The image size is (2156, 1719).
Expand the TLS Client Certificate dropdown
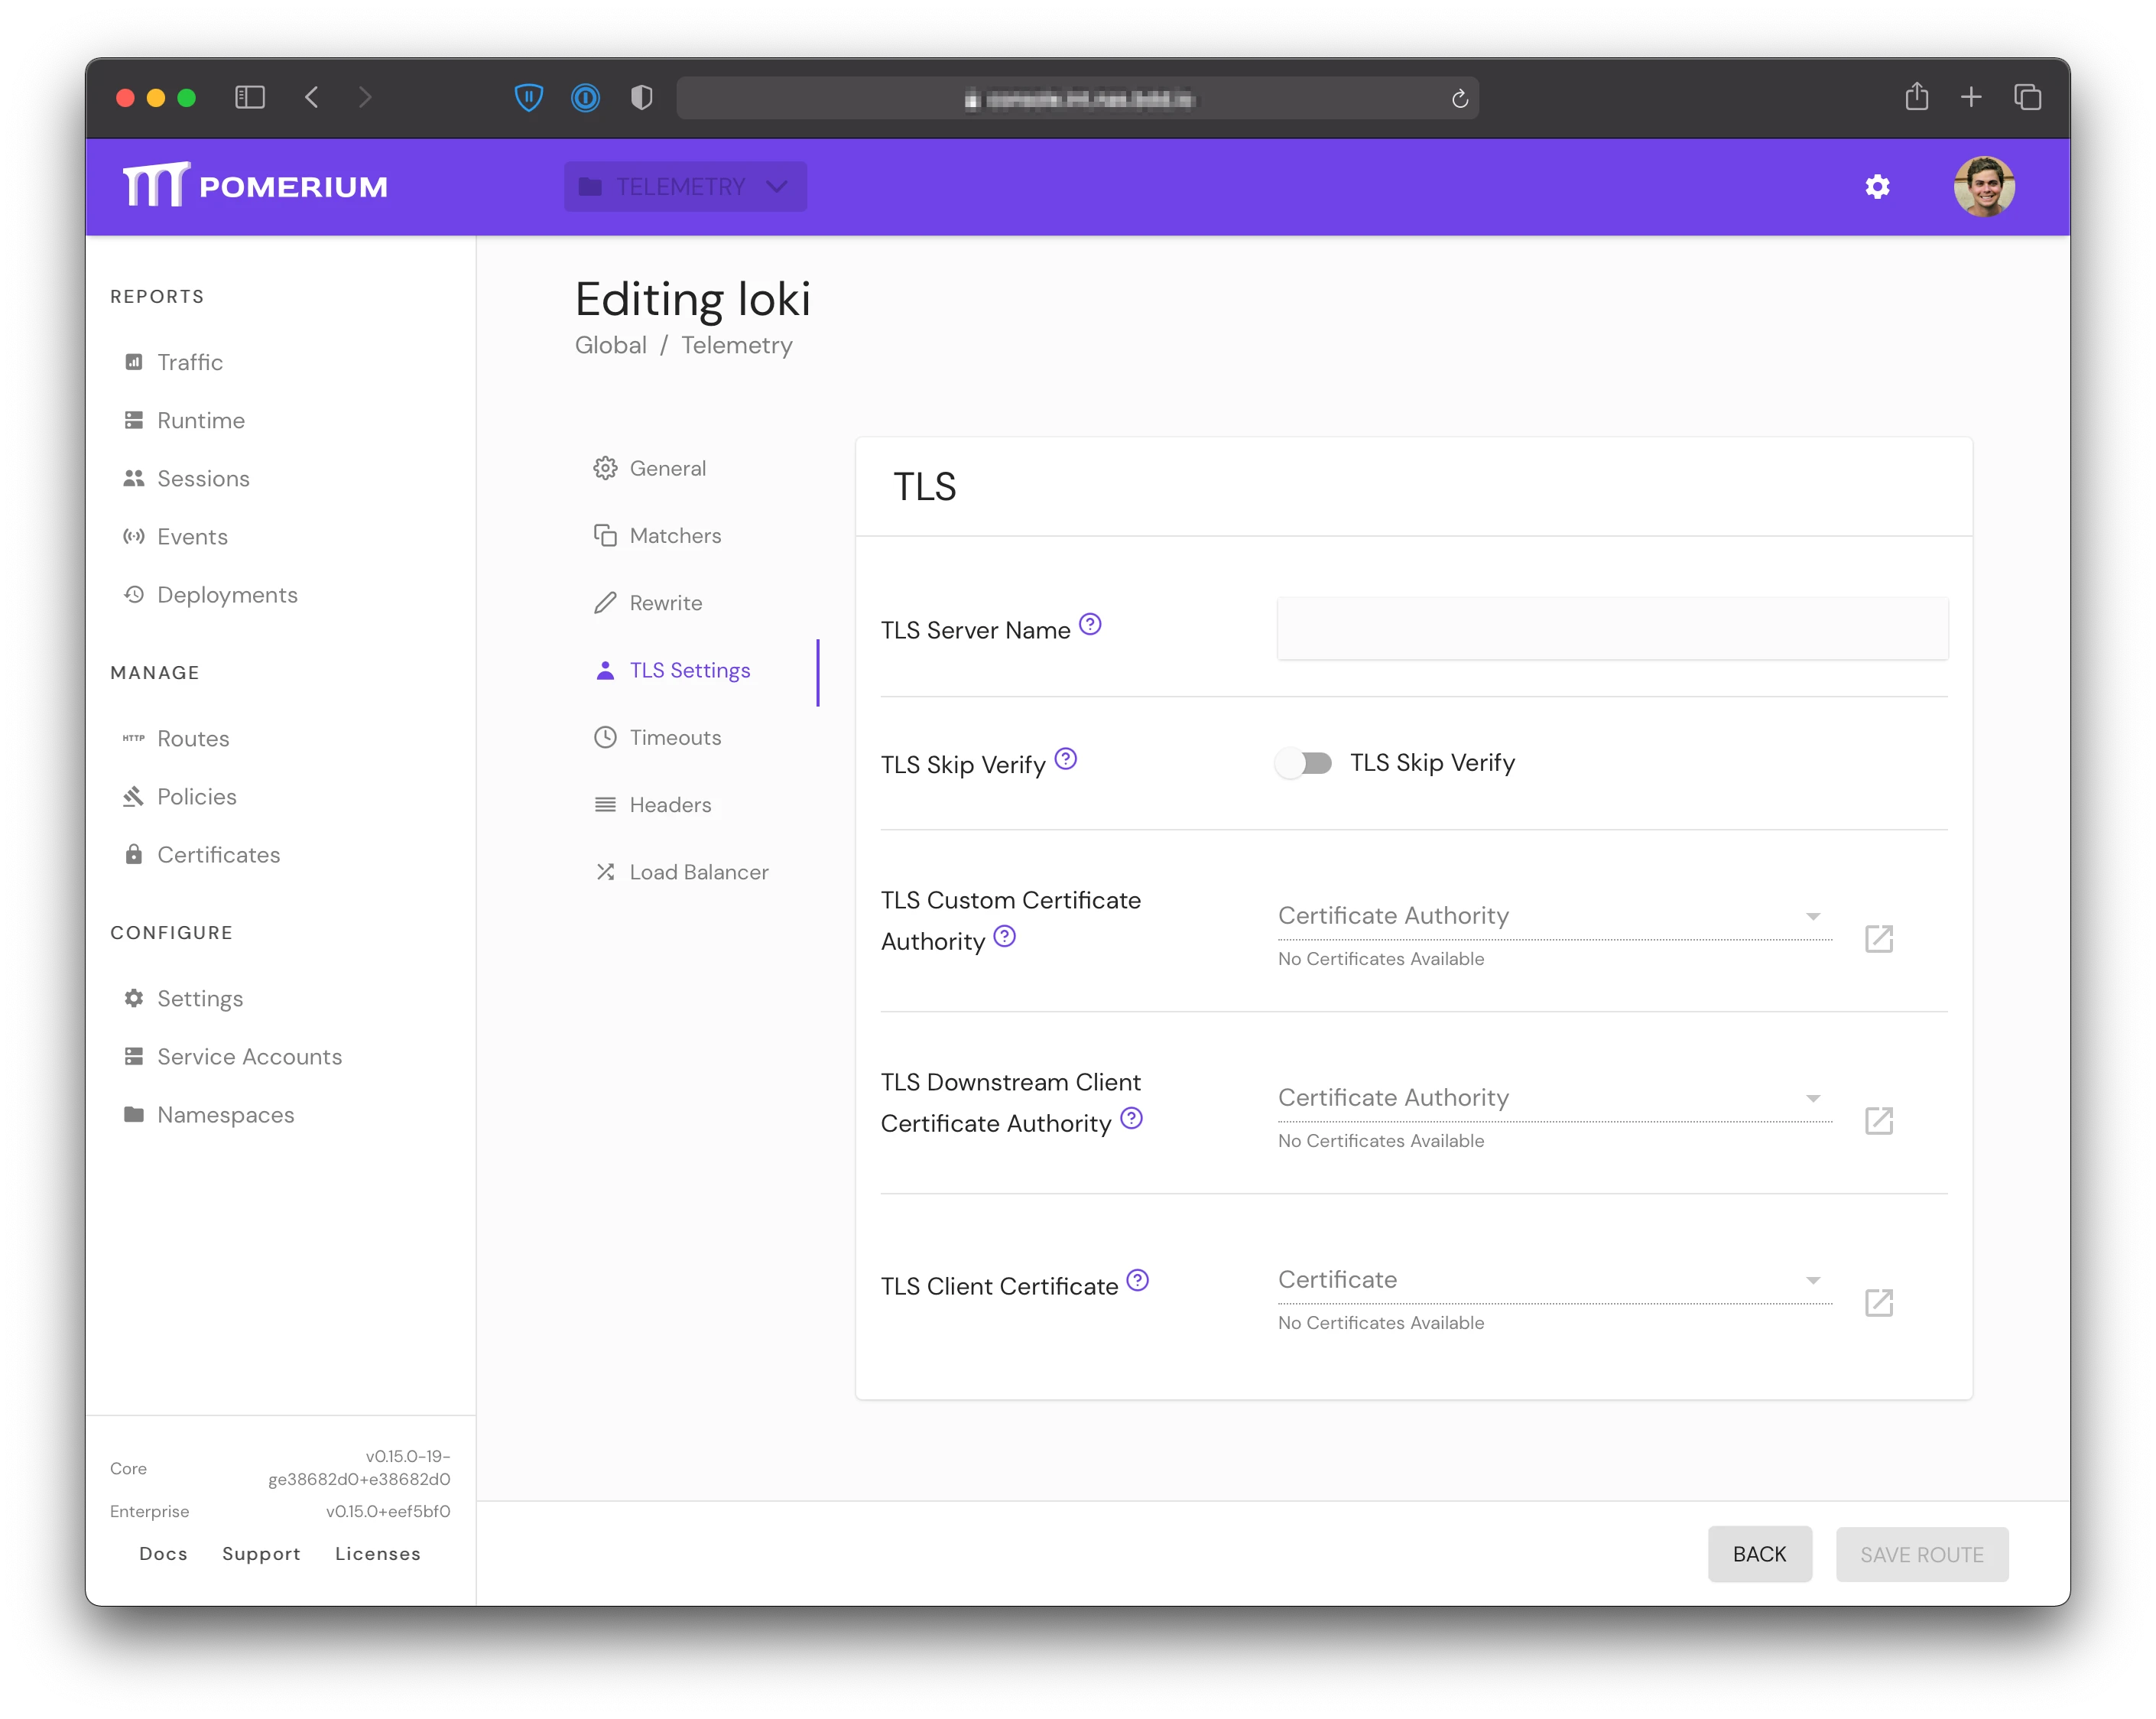click(1555, 1281)
